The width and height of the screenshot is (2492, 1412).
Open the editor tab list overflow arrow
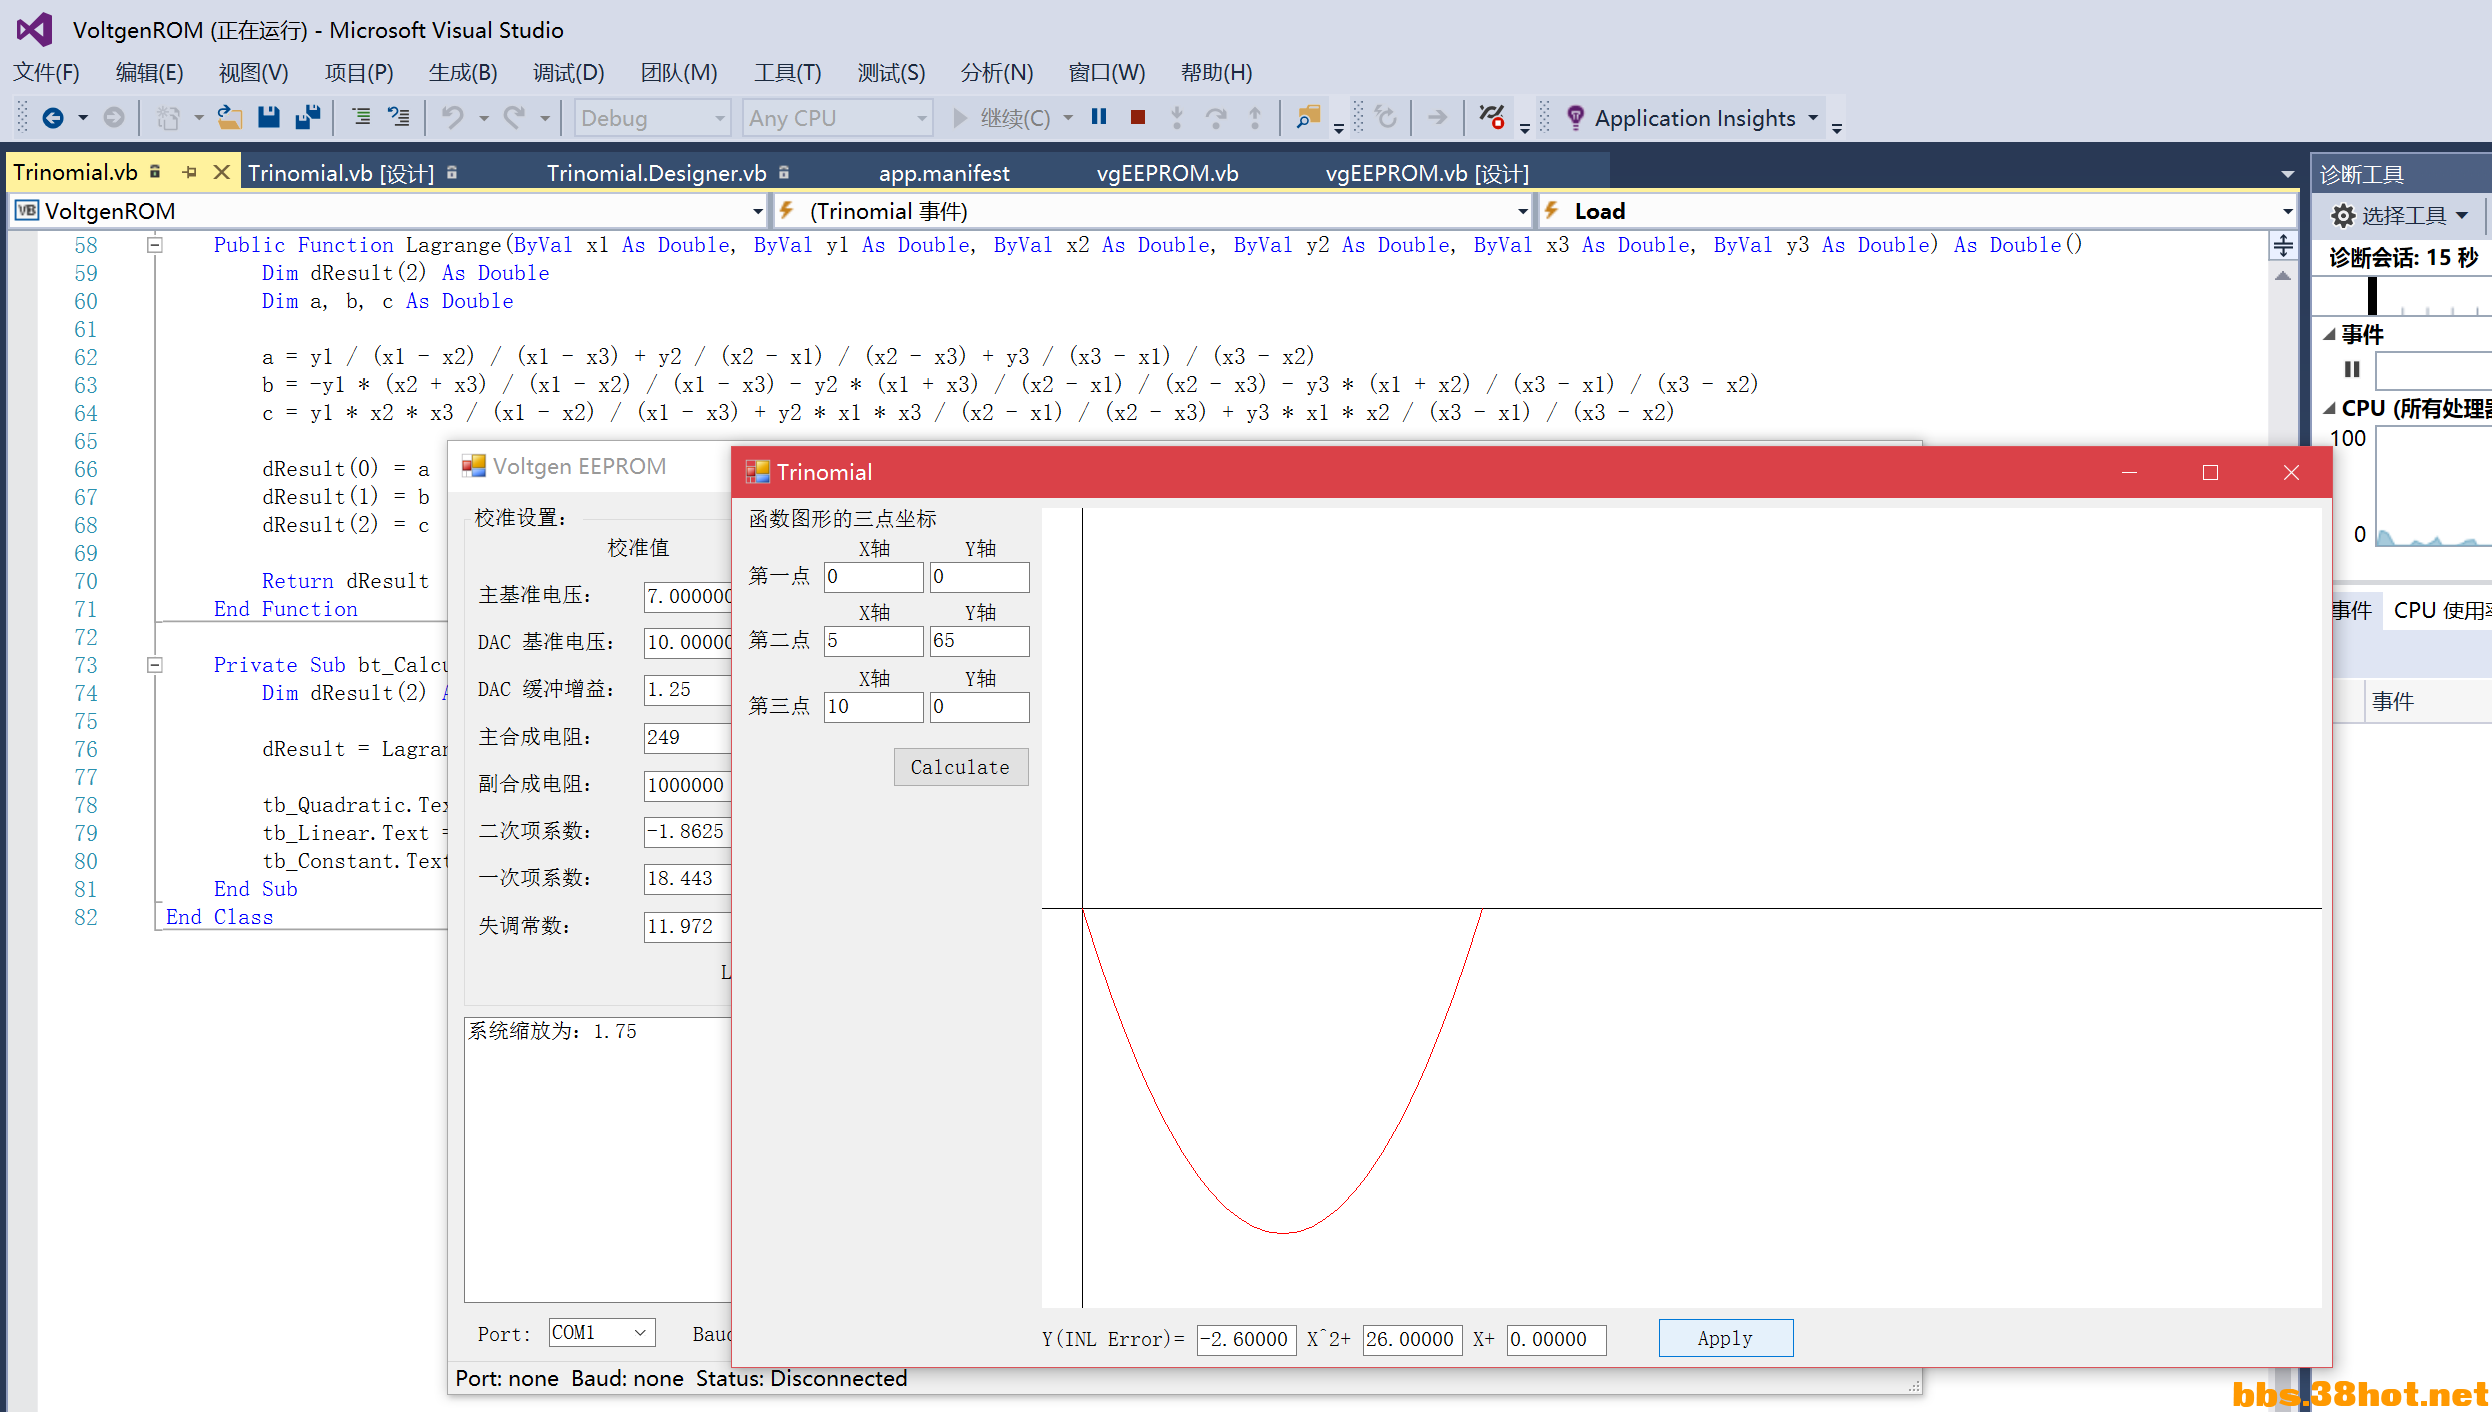(x=2287, y=174)
